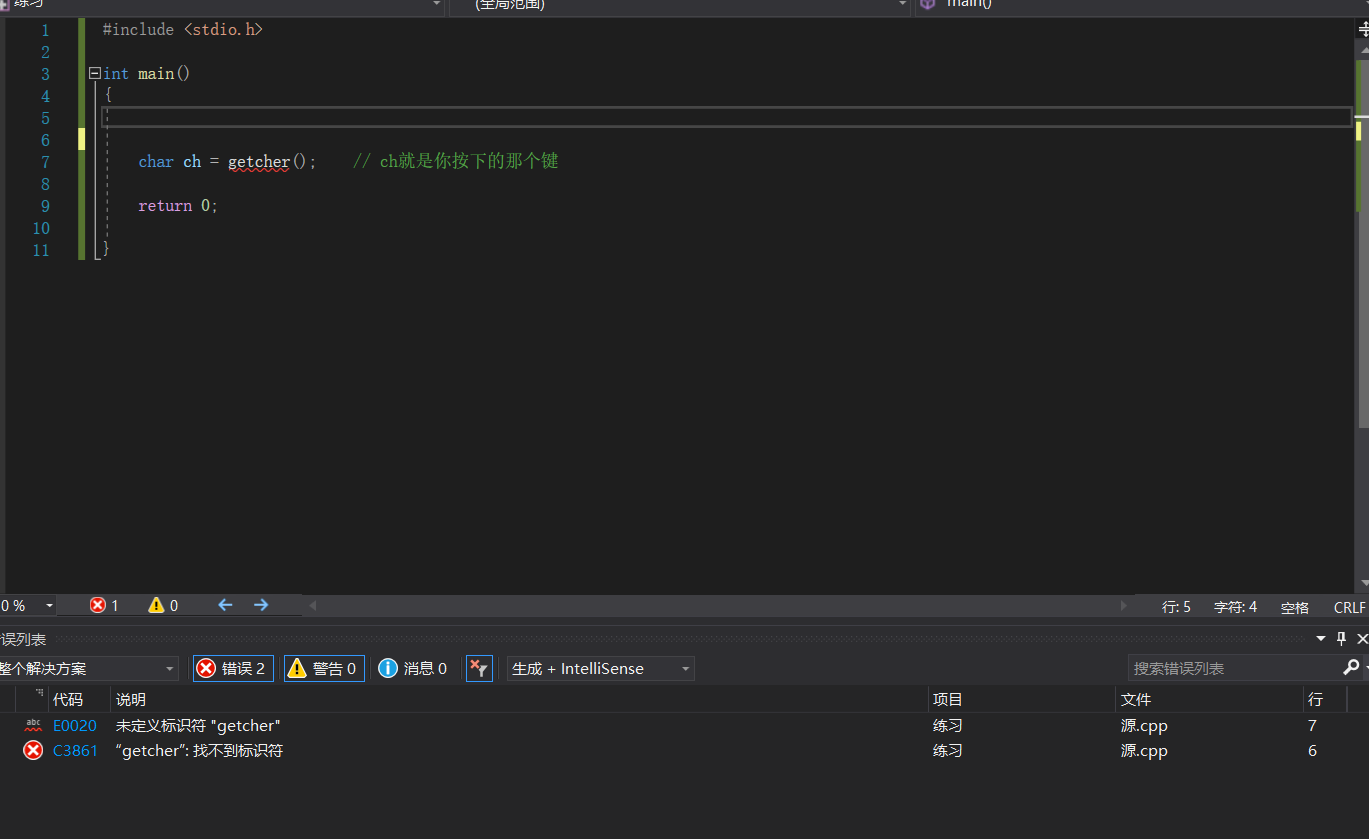Click the yellow warning count indicator under editor

click(x=163, y=605)
